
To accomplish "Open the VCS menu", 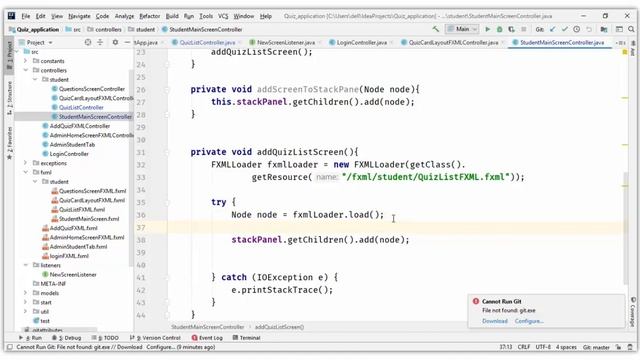I will pos(223,16).
